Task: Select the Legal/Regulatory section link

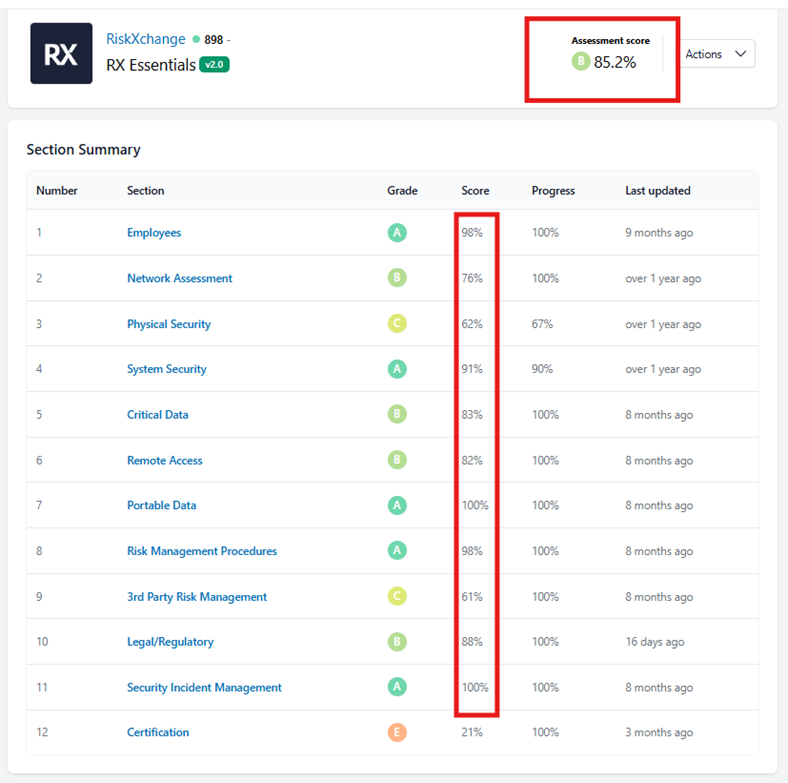Action: [170, 642]
